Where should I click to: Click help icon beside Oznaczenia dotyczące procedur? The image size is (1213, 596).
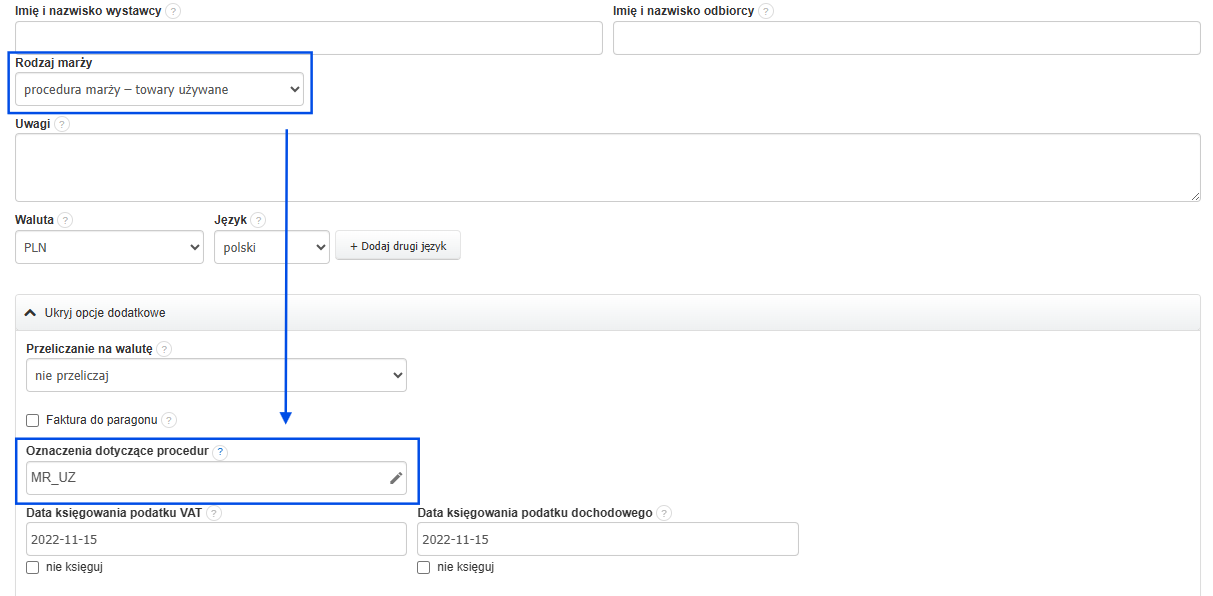220,452
